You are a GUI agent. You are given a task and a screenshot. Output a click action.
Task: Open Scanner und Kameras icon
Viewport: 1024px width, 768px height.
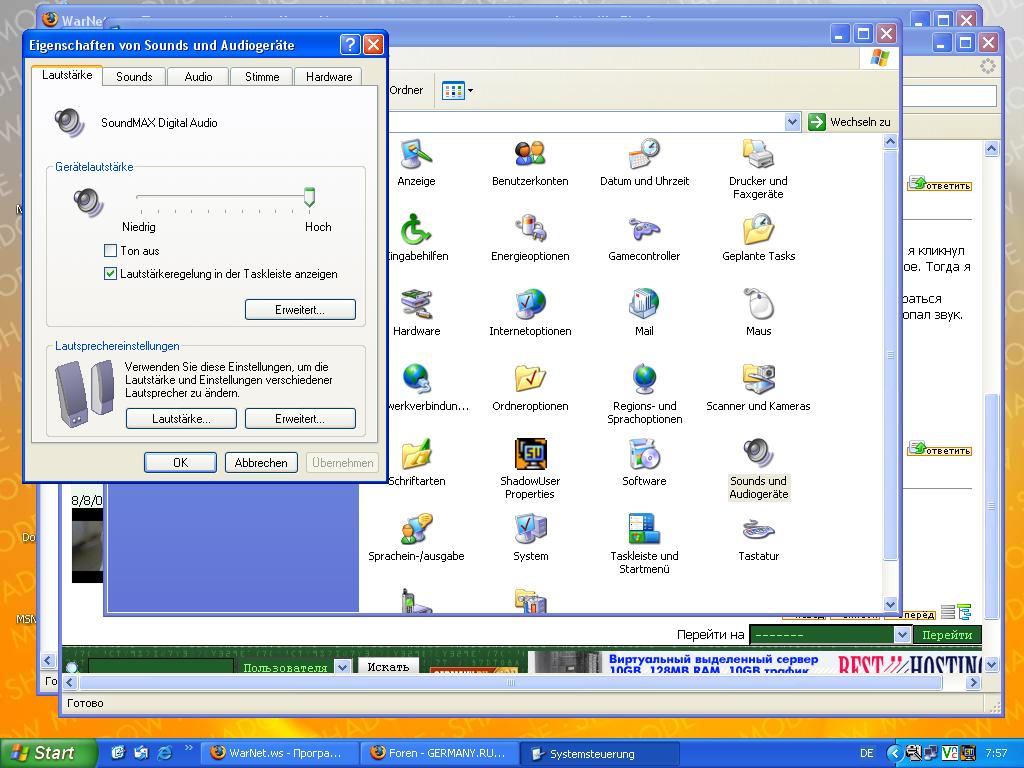pyautogui.click(x=758, y=381)
